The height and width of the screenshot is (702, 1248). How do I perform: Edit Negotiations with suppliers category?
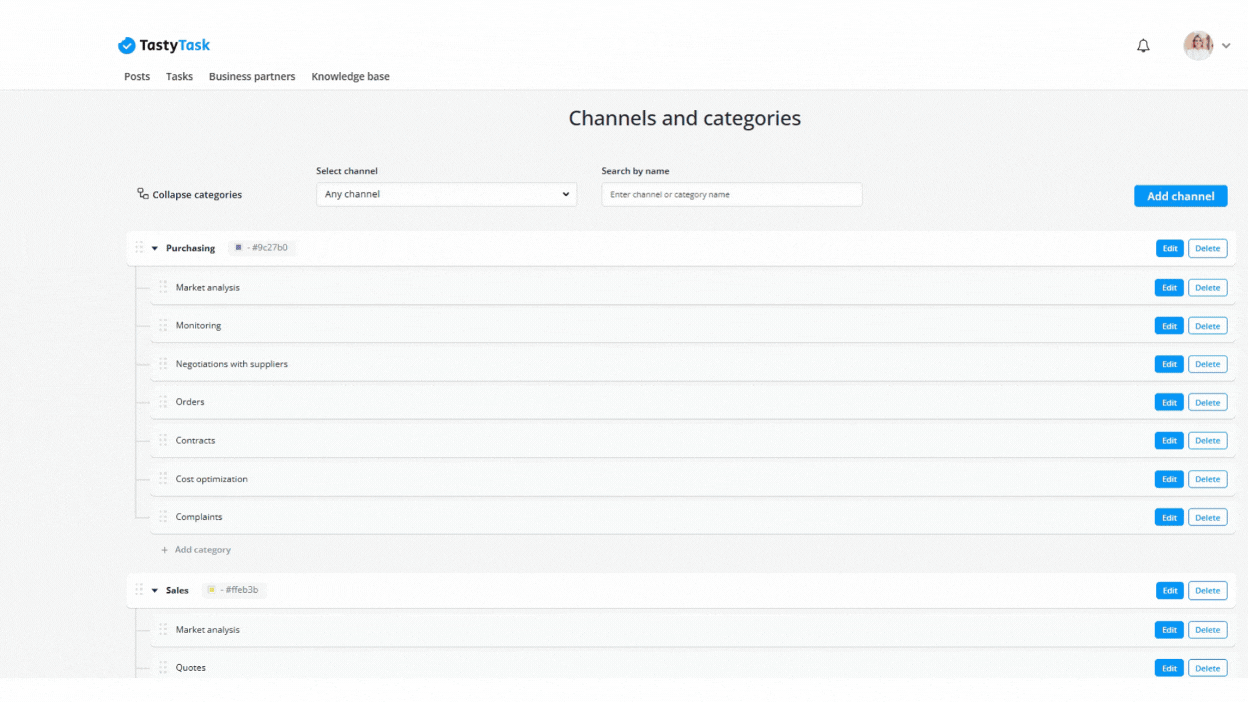1169,364
